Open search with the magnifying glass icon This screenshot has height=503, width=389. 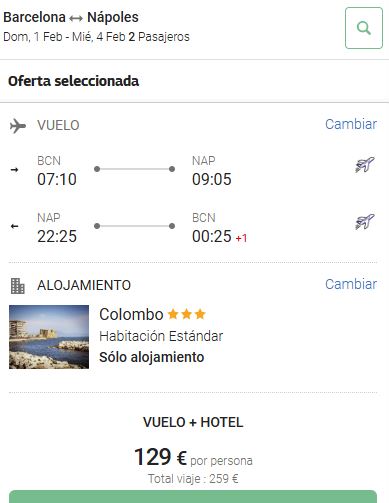pyautogui.click(x=364, y=28)
